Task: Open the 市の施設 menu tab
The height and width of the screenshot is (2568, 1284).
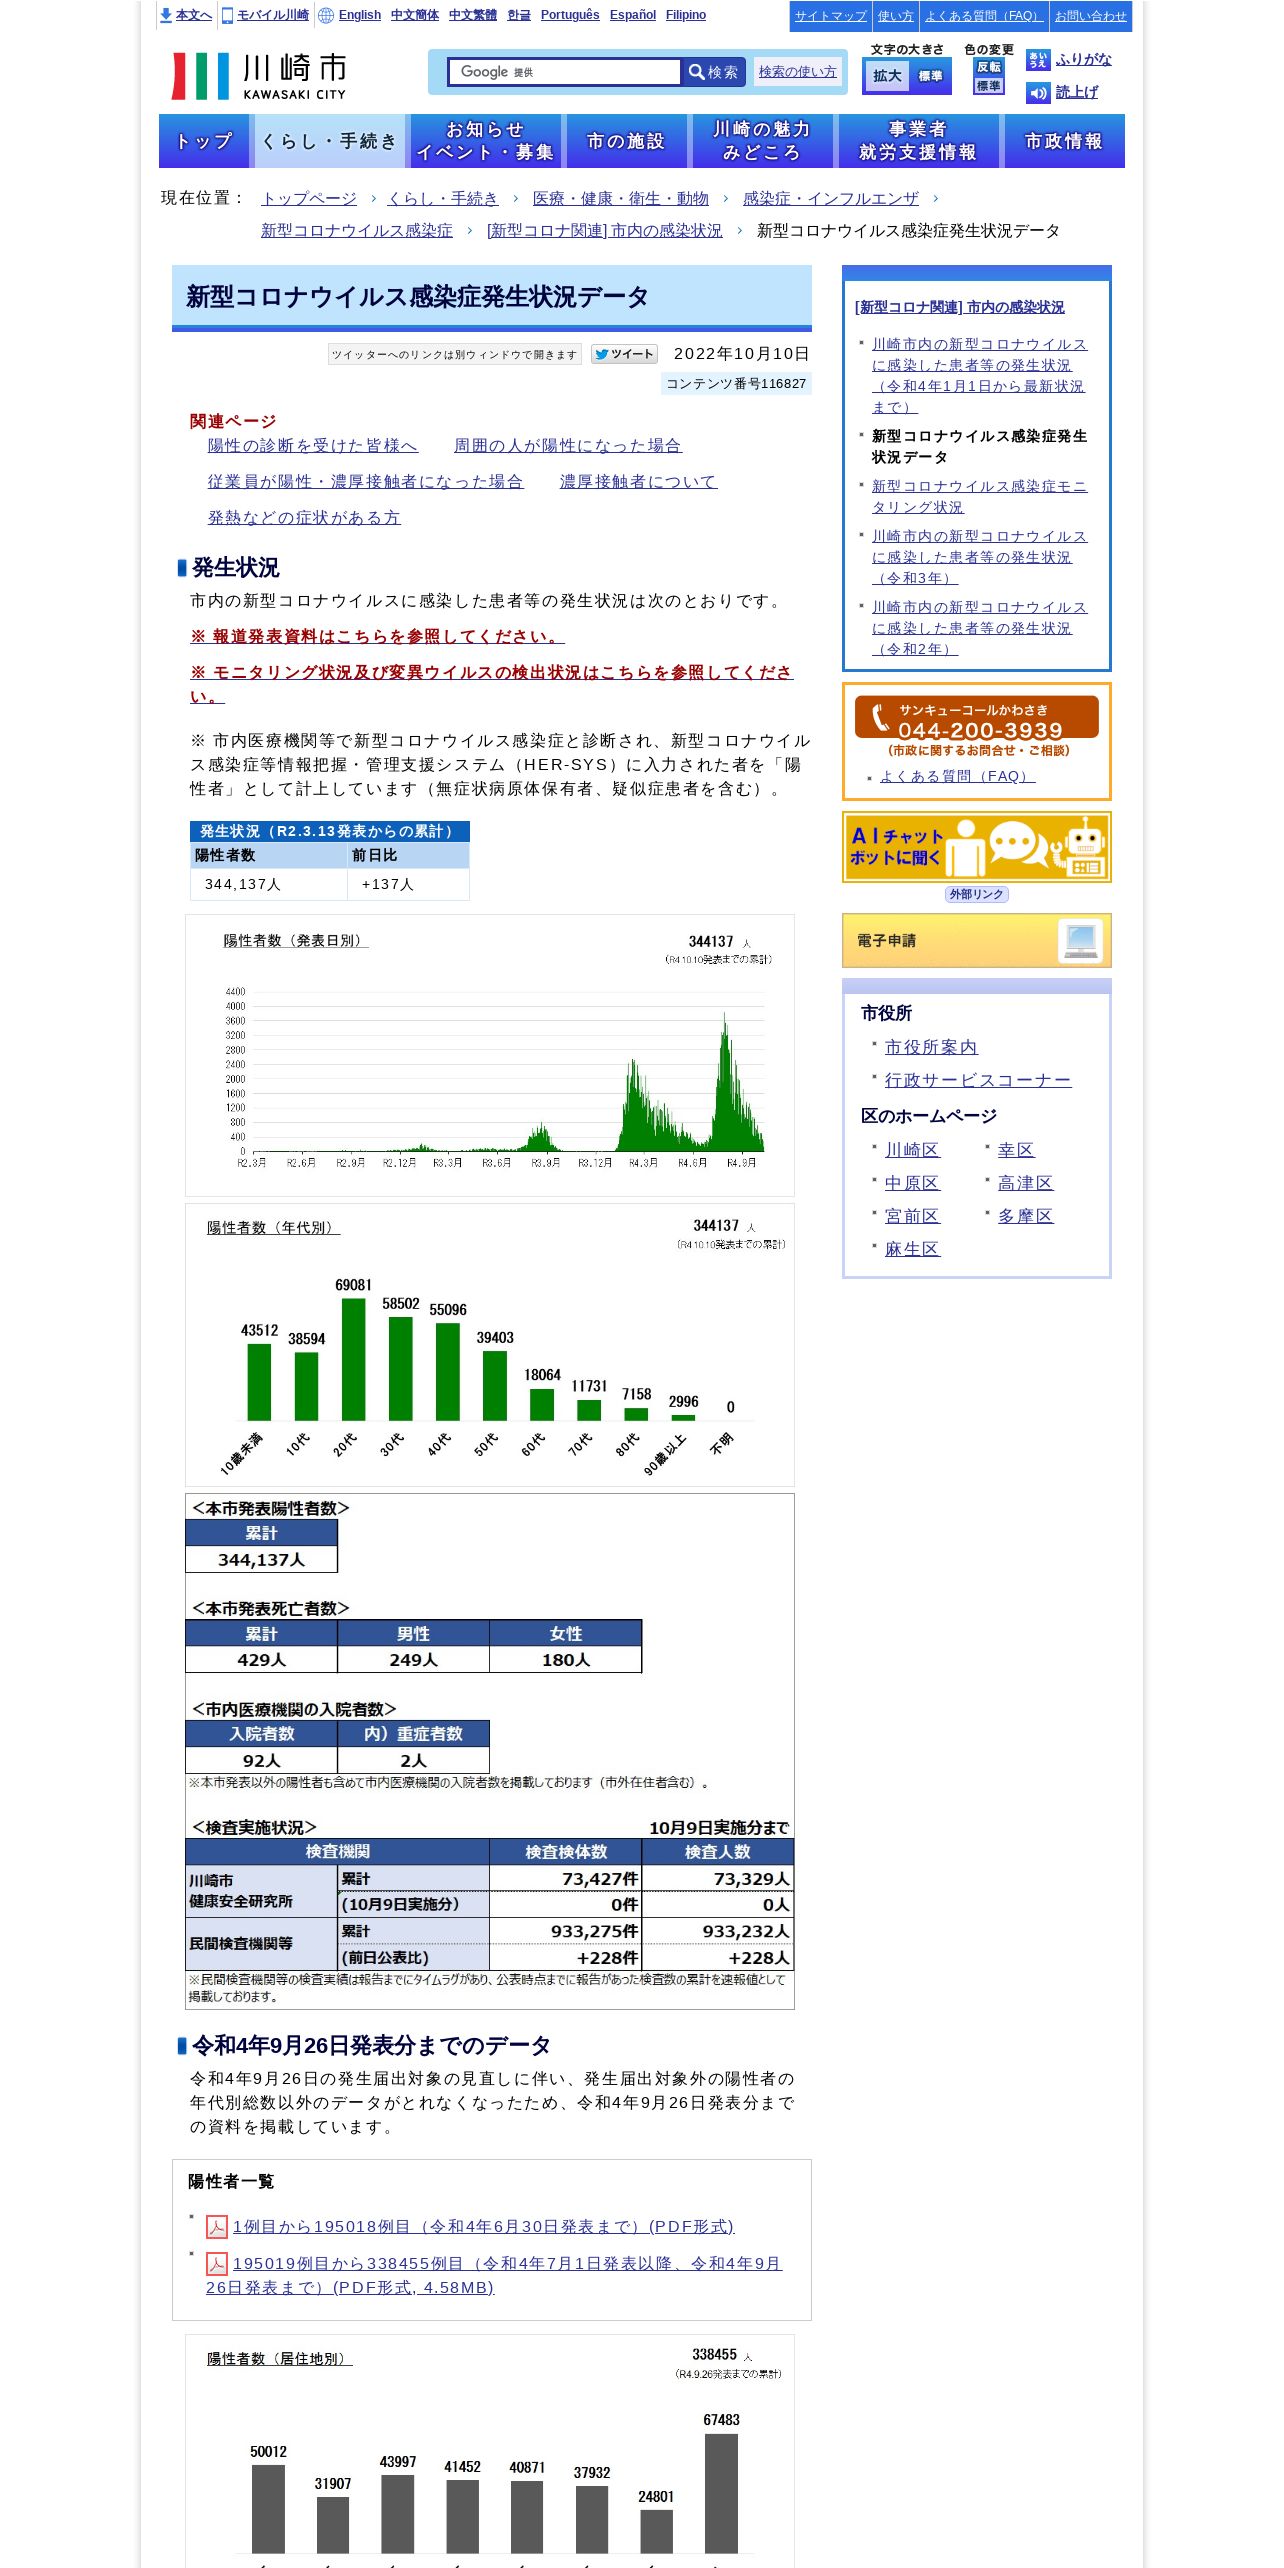Action: 626,141
